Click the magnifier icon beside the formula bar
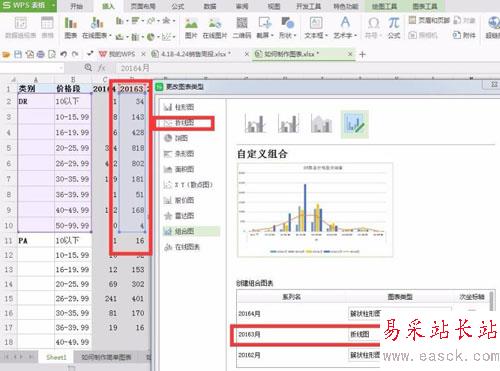The image size is (500, 371). click(88, 68)
